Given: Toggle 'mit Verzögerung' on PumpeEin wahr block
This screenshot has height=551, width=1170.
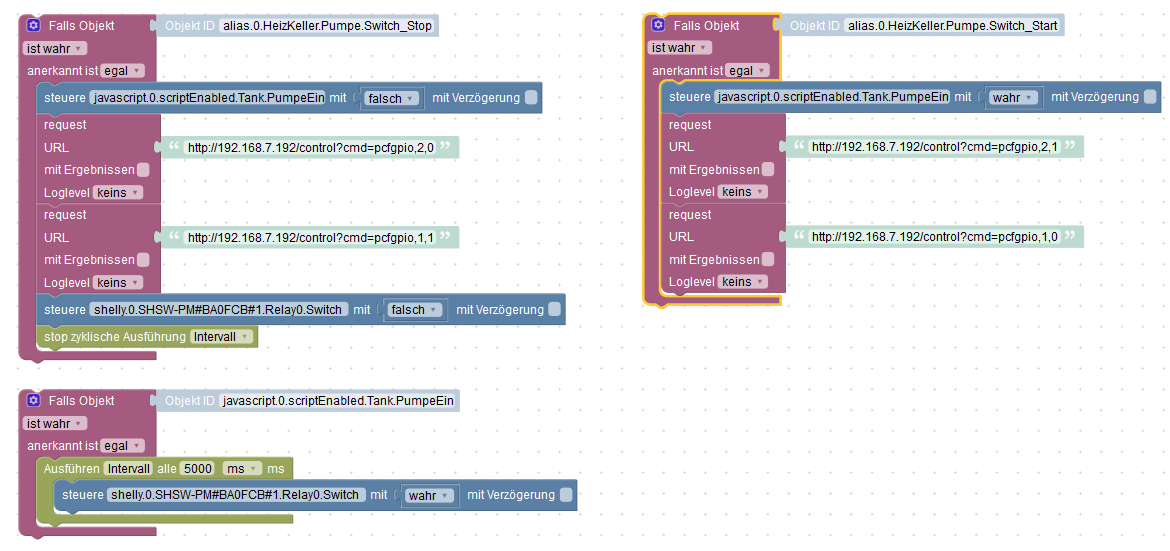Looking at the screenshot, I should [x=1150, y=97].
